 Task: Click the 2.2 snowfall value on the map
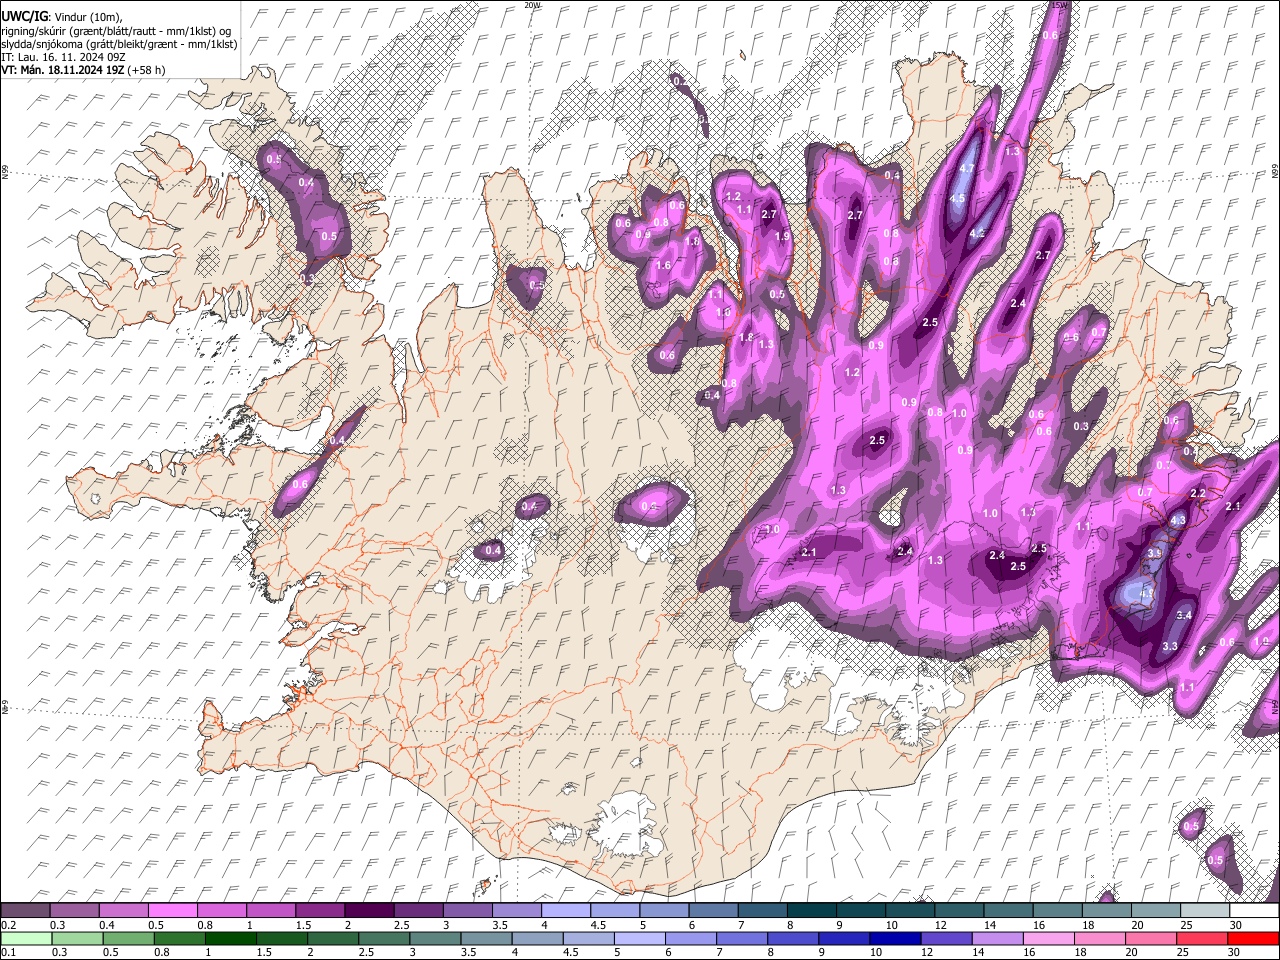pyautogui.click(x=1197, y=494)
